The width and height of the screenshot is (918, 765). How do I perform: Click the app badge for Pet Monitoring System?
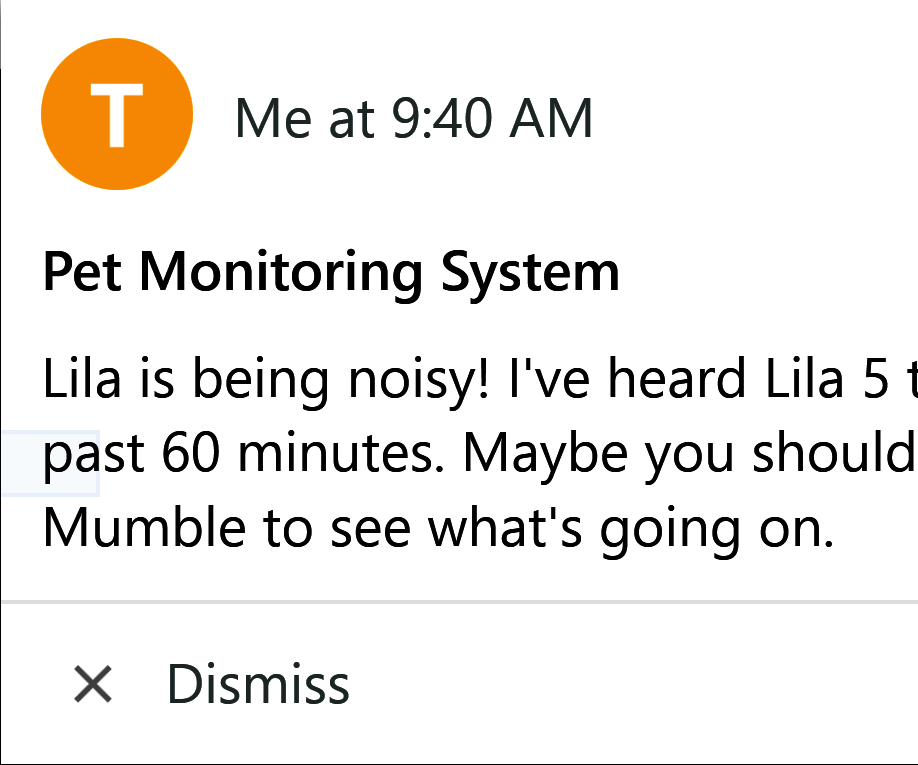pyautogui.click(x=117, y=114)
